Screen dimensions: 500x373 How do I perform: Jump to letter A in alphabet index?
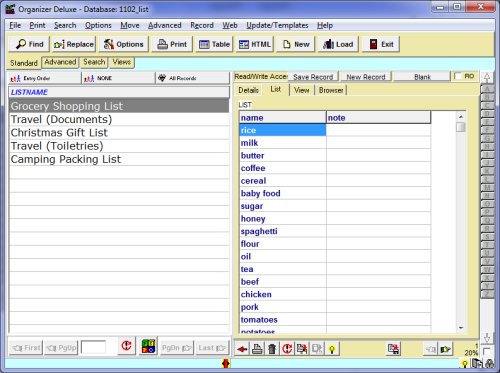click(x=487, y=89)
